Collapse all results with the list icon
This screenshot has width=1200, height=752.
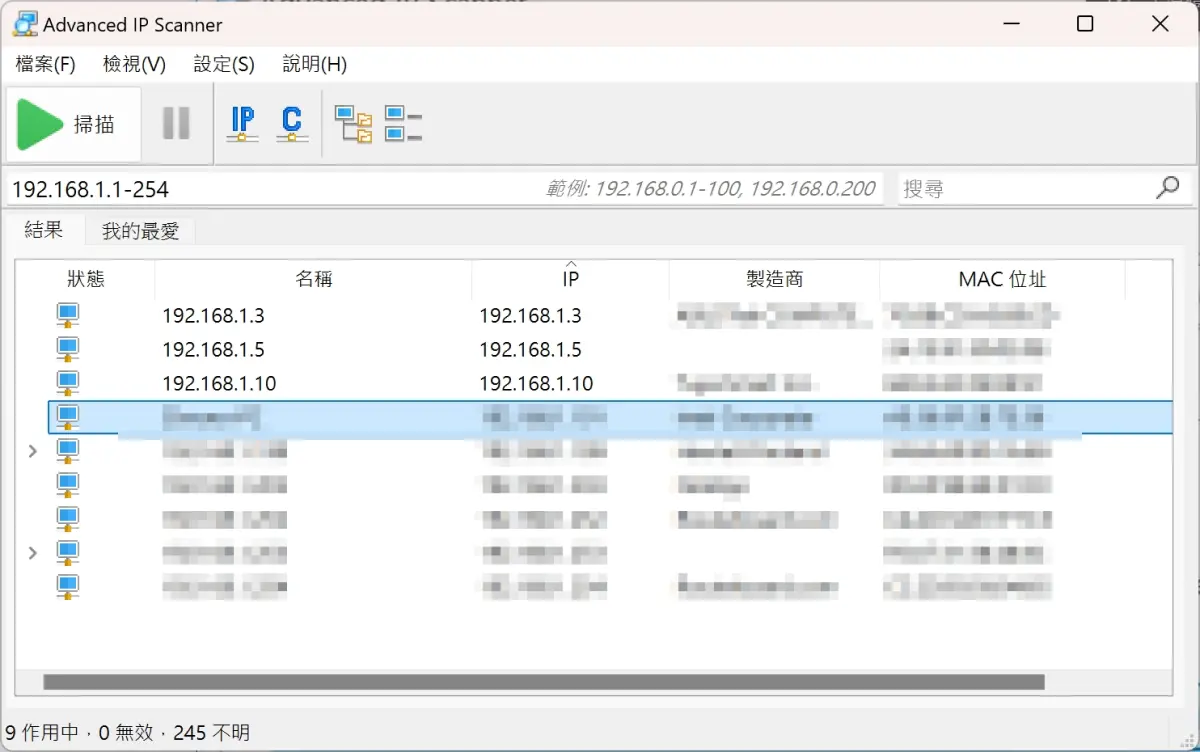pos(403,124)
